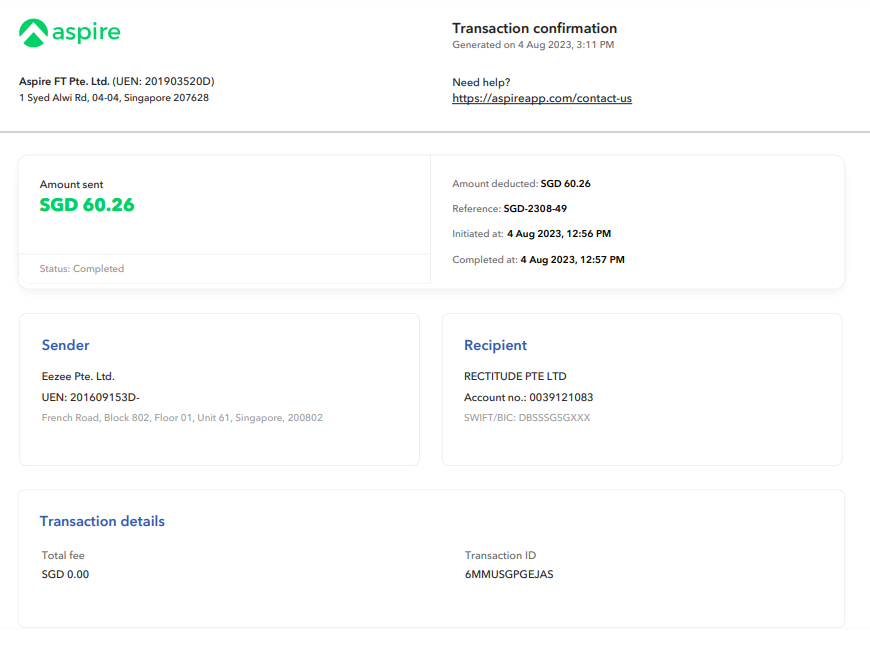Select 'SWIFT/BIC: DBSSSGSGXXX'
This screenshot has width=870, height=653.
point(527,418)
